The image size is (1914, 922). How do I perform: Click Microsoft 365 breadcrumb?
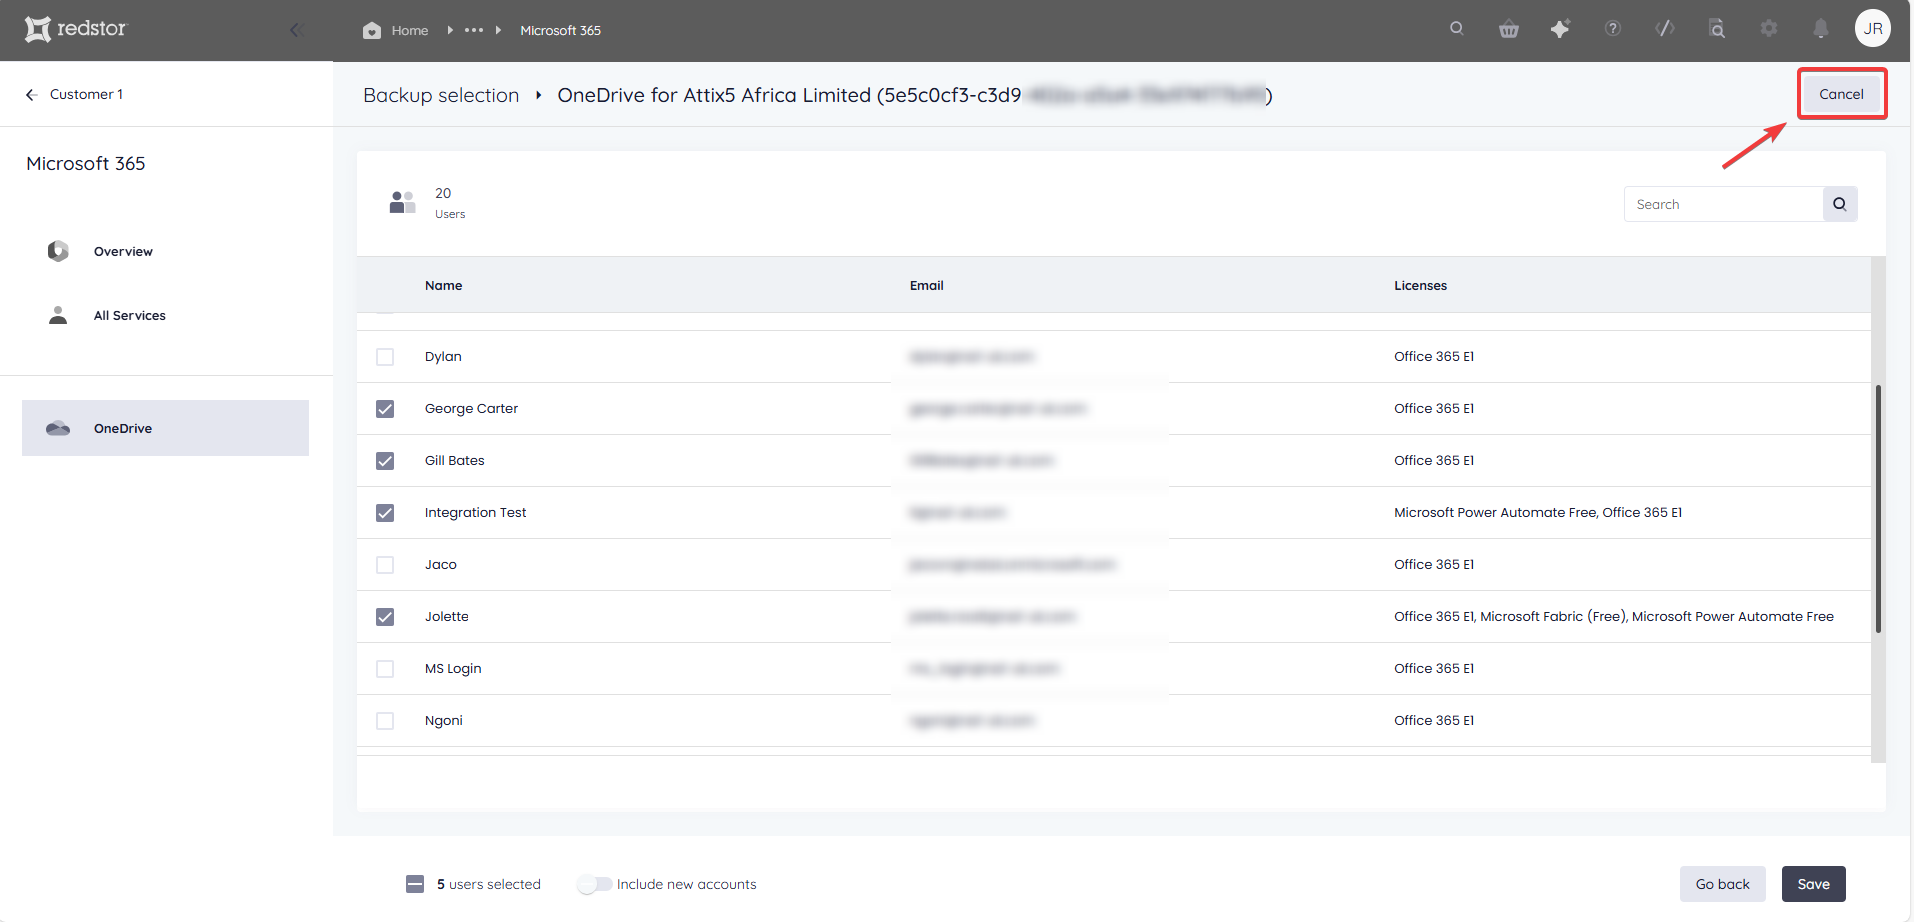pyautogui.click(x=560, y=30)
